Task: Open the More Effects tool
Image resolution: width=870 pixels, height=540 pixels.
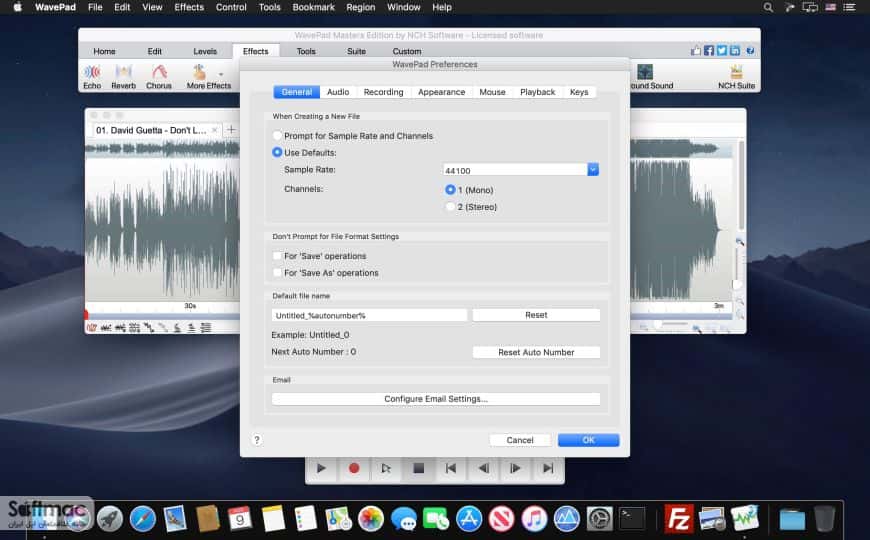Action: [x=208, y=76]
